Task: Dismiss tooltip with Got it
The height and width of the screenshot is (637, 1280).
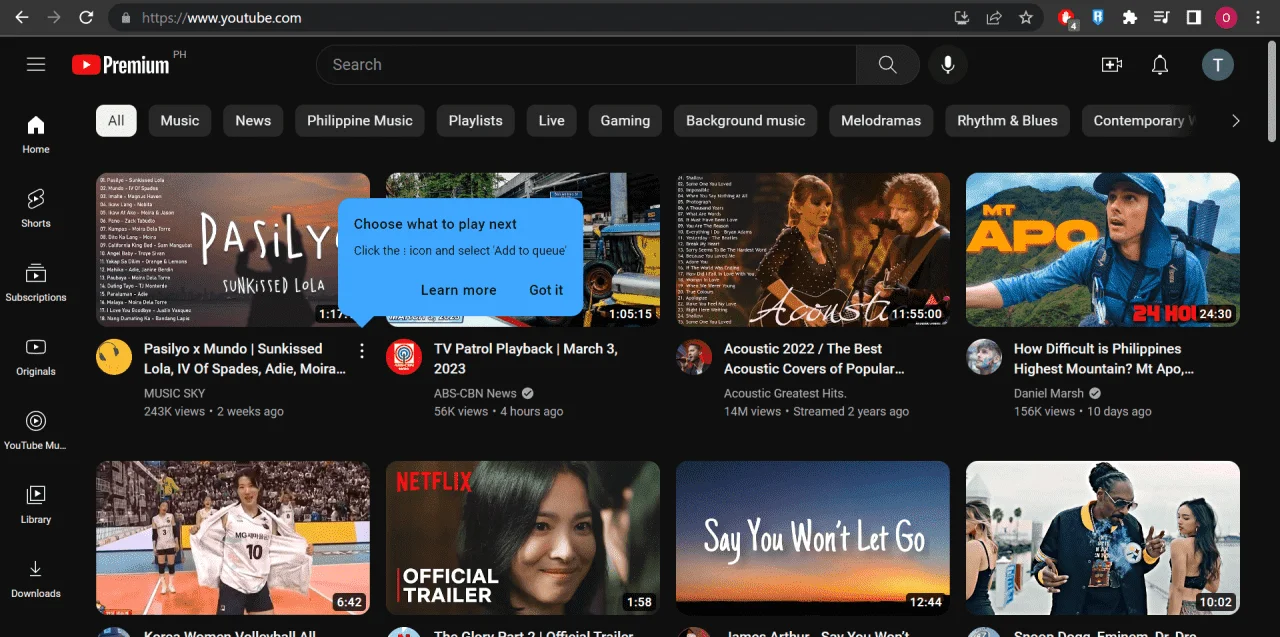Action: pyautogui.click(x=546, y=290)
